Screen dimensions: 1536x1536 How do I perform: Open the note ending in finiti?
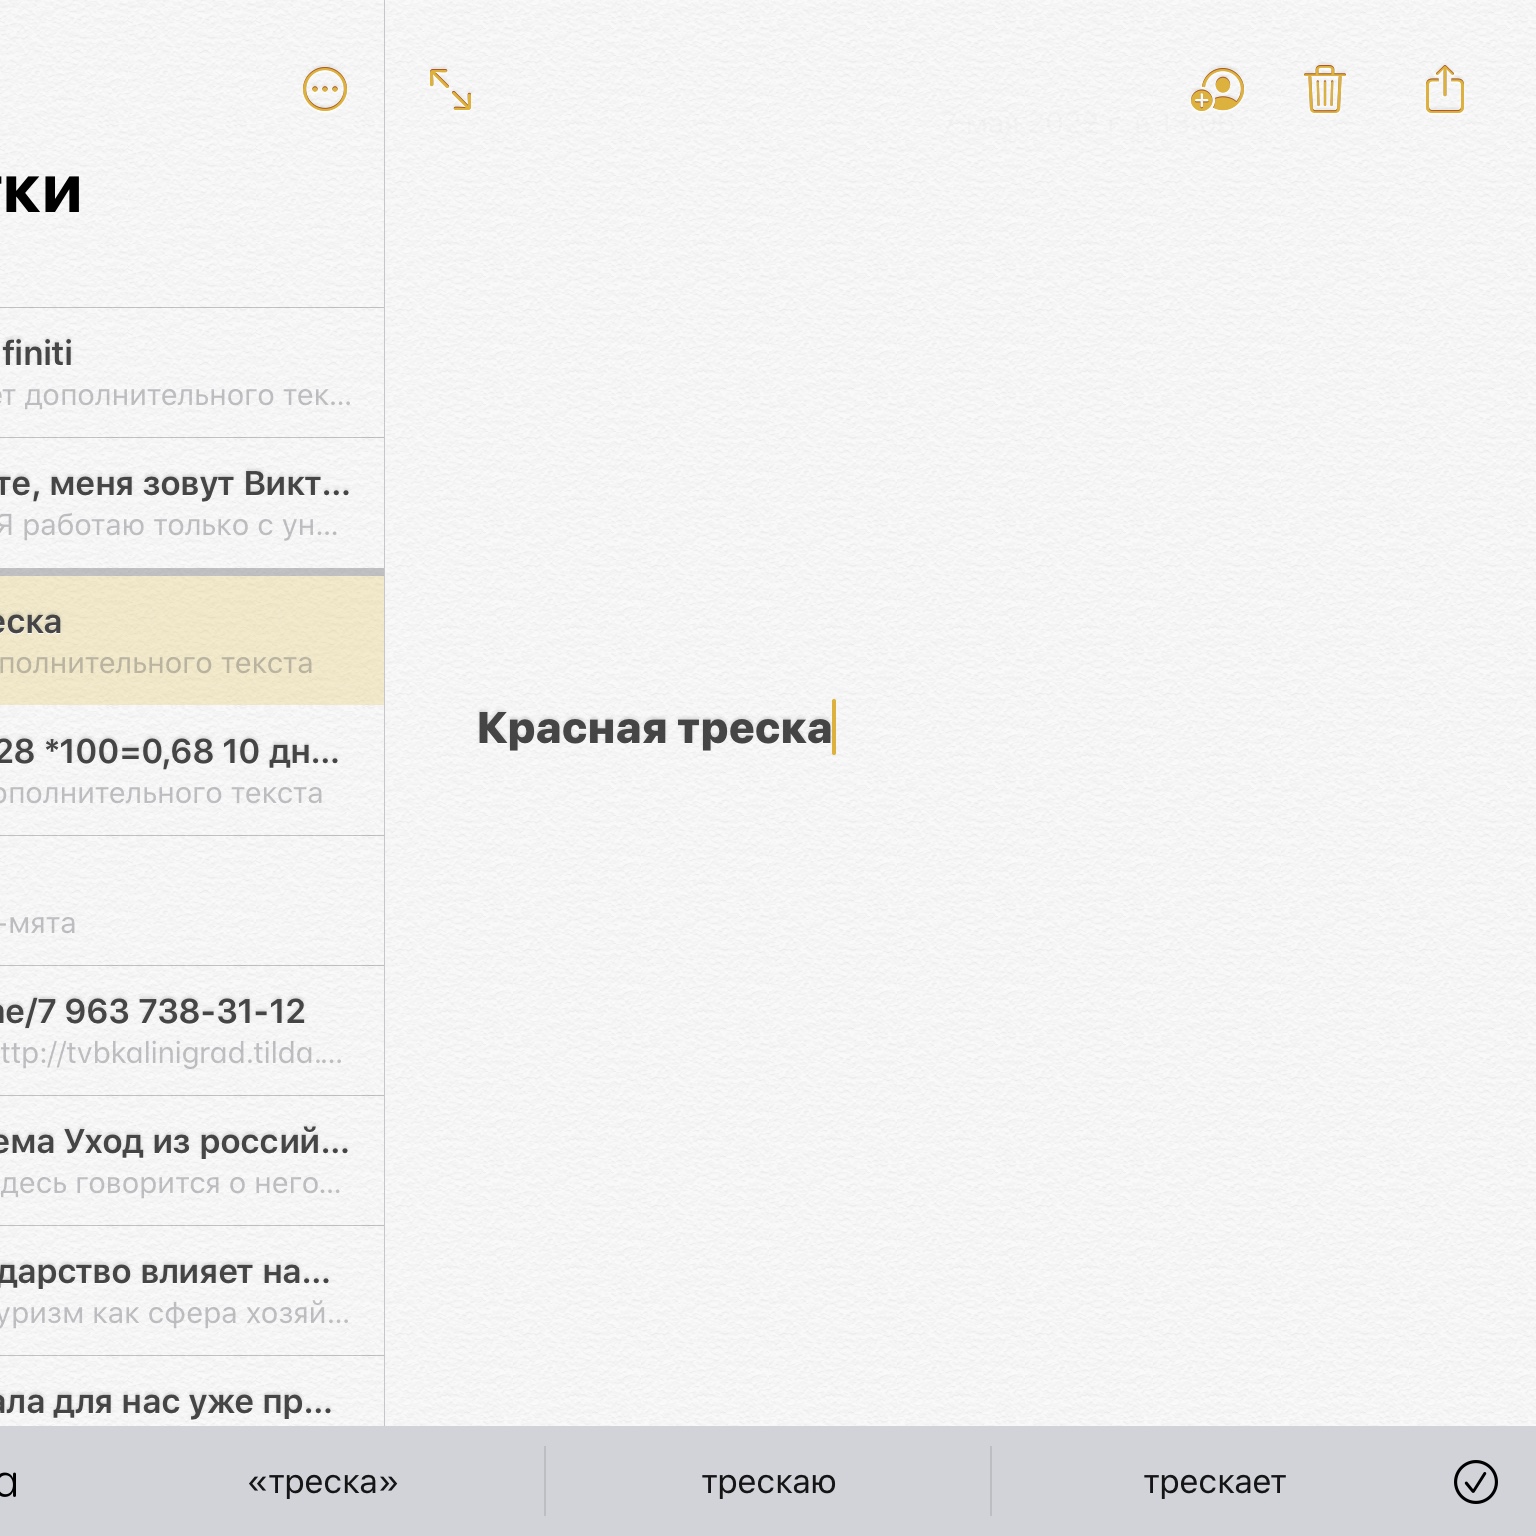point(180,373)
